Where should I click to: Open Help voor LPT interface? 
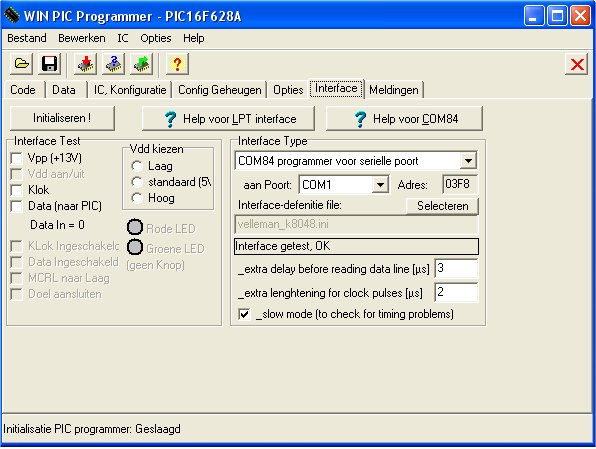[228, 119]
